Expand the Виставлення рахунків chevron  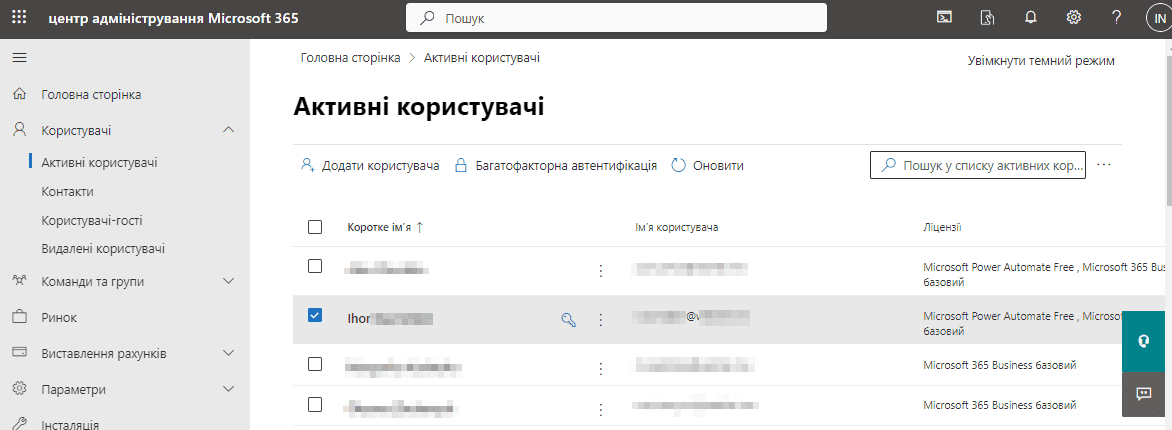click(x=229, y=353)
